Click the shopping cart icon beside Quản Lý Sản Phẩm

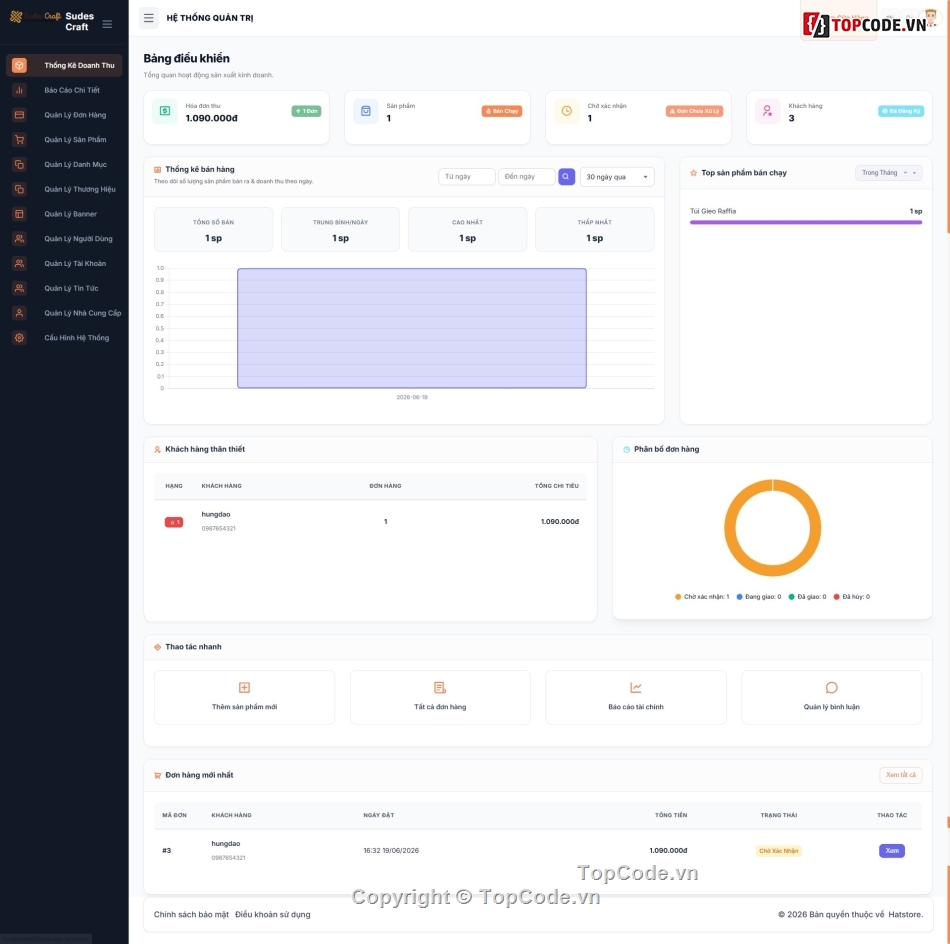point(19,140)
